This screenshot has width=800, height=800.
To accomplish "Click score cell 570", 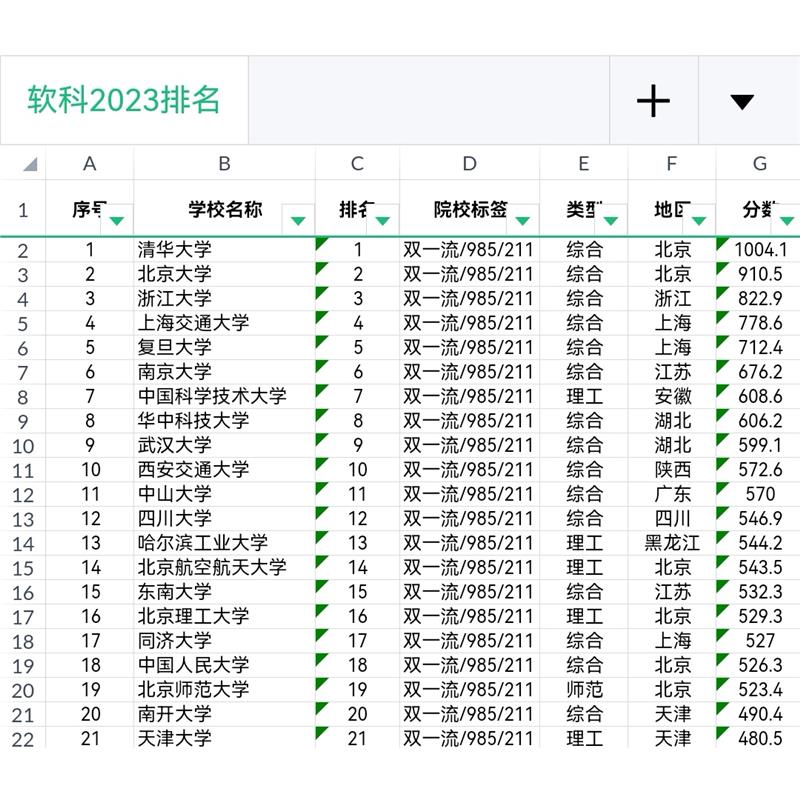I will point(759,494).
